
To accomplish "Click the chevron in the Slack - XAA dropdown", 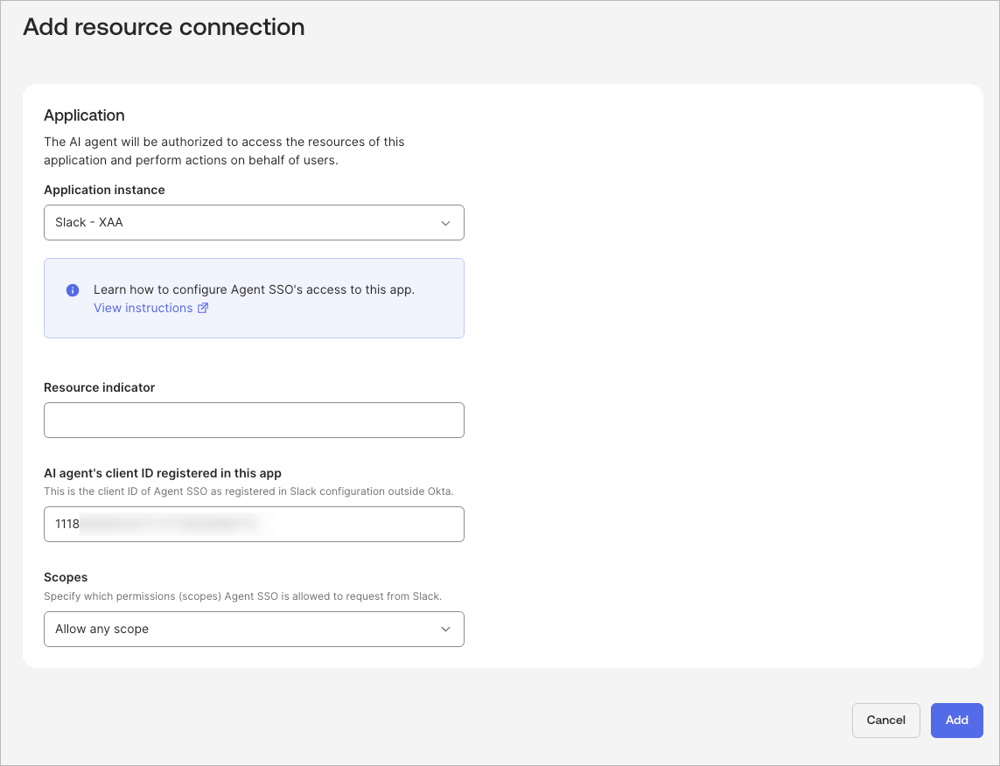I will (445, 223).
